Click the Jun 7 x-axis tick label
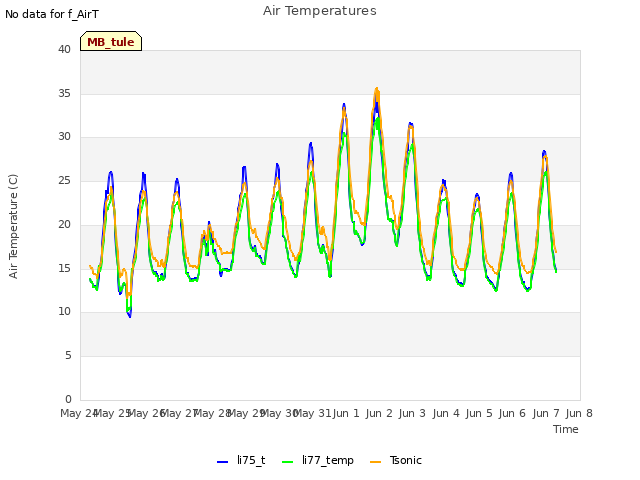The height and width of the screenshot is (480, 640). [x=546, y=413]
